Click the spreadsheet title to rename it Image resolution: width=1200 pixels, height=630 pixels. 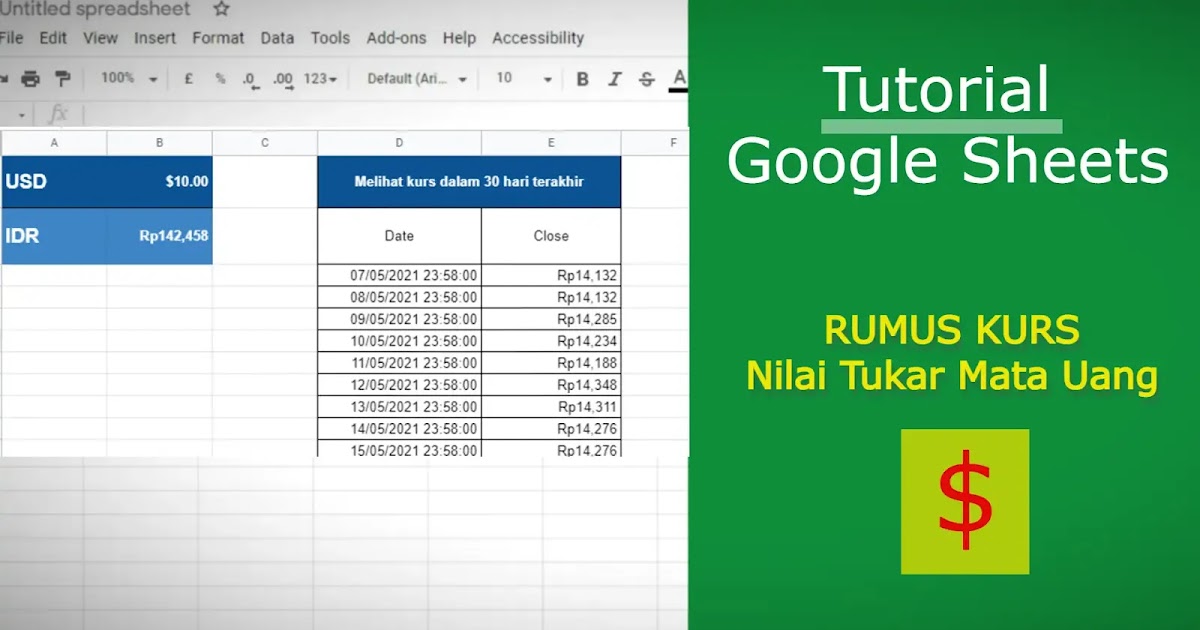95,9
